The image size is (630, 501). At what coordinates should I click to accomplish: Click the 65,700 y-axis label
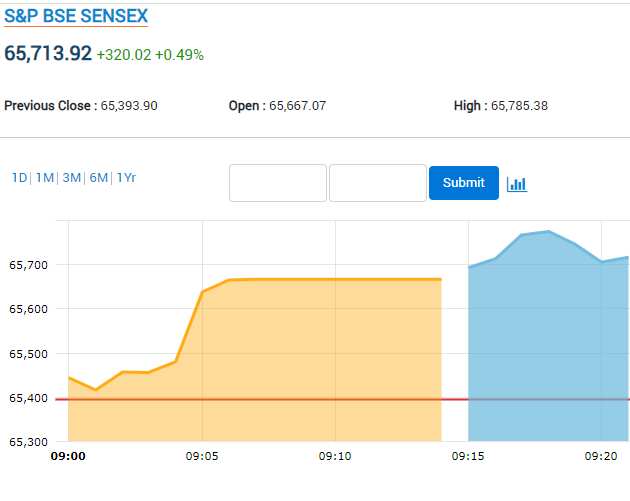(x=28, y=265)
